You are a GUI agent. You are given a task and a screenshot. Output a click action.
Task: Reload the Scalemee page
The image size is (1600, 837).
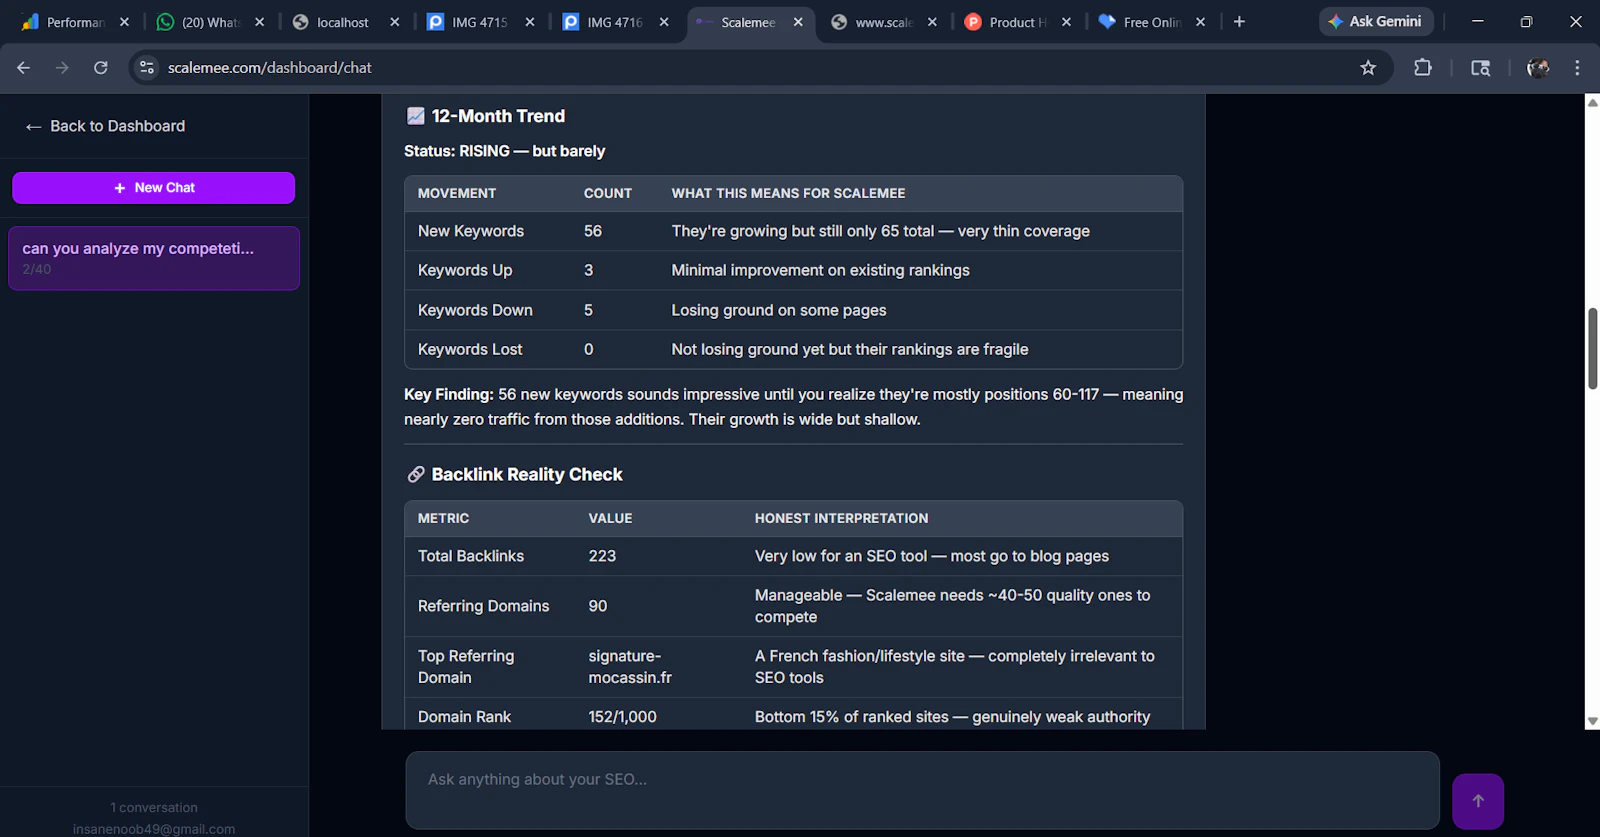tap(101, 67)
